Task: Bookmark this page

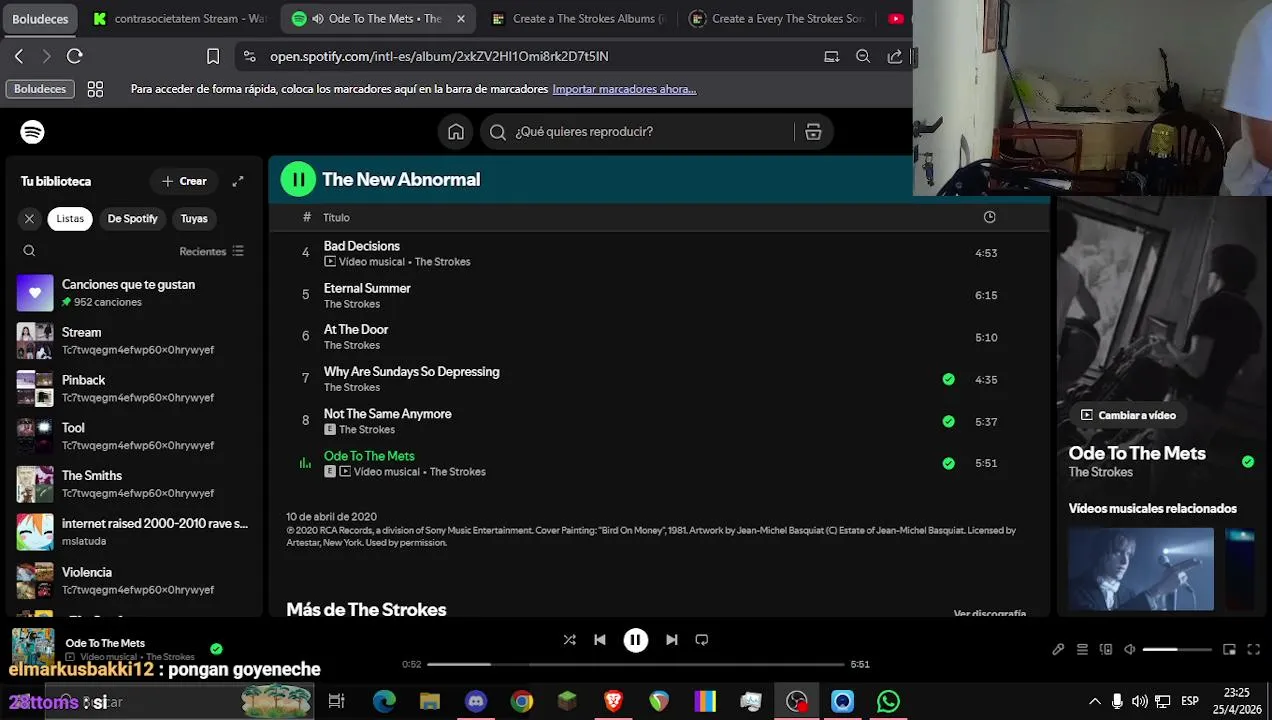Action: click(213, 56)
